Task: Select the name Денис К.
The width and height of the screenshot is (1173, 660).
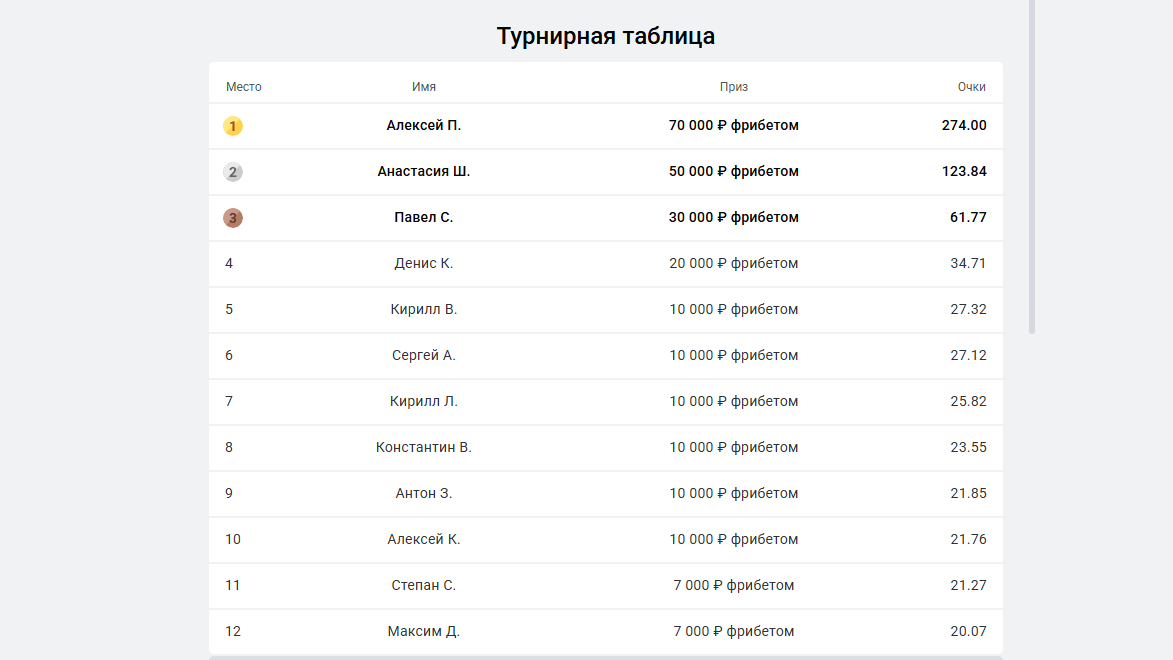Action: [x=423, y=263]
